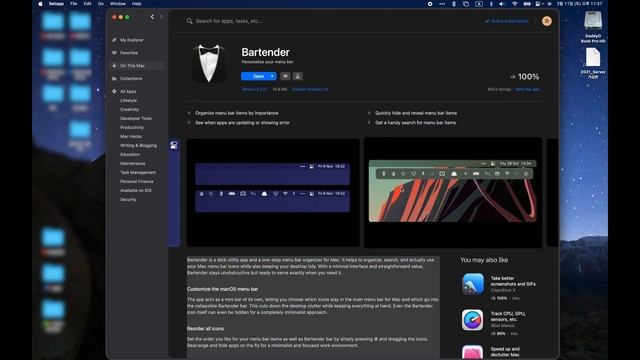Go back with the left chevron arrow

coord(152,17)
